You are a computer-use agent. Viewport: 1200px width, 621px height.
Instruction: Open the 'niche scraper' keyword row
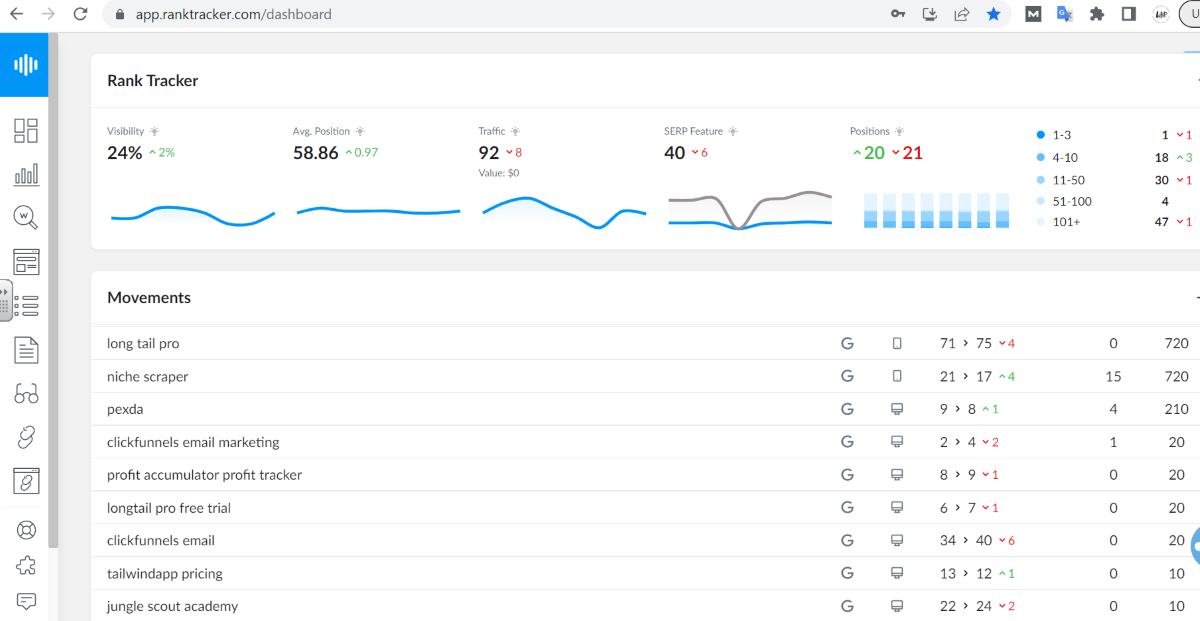[645, 376]
